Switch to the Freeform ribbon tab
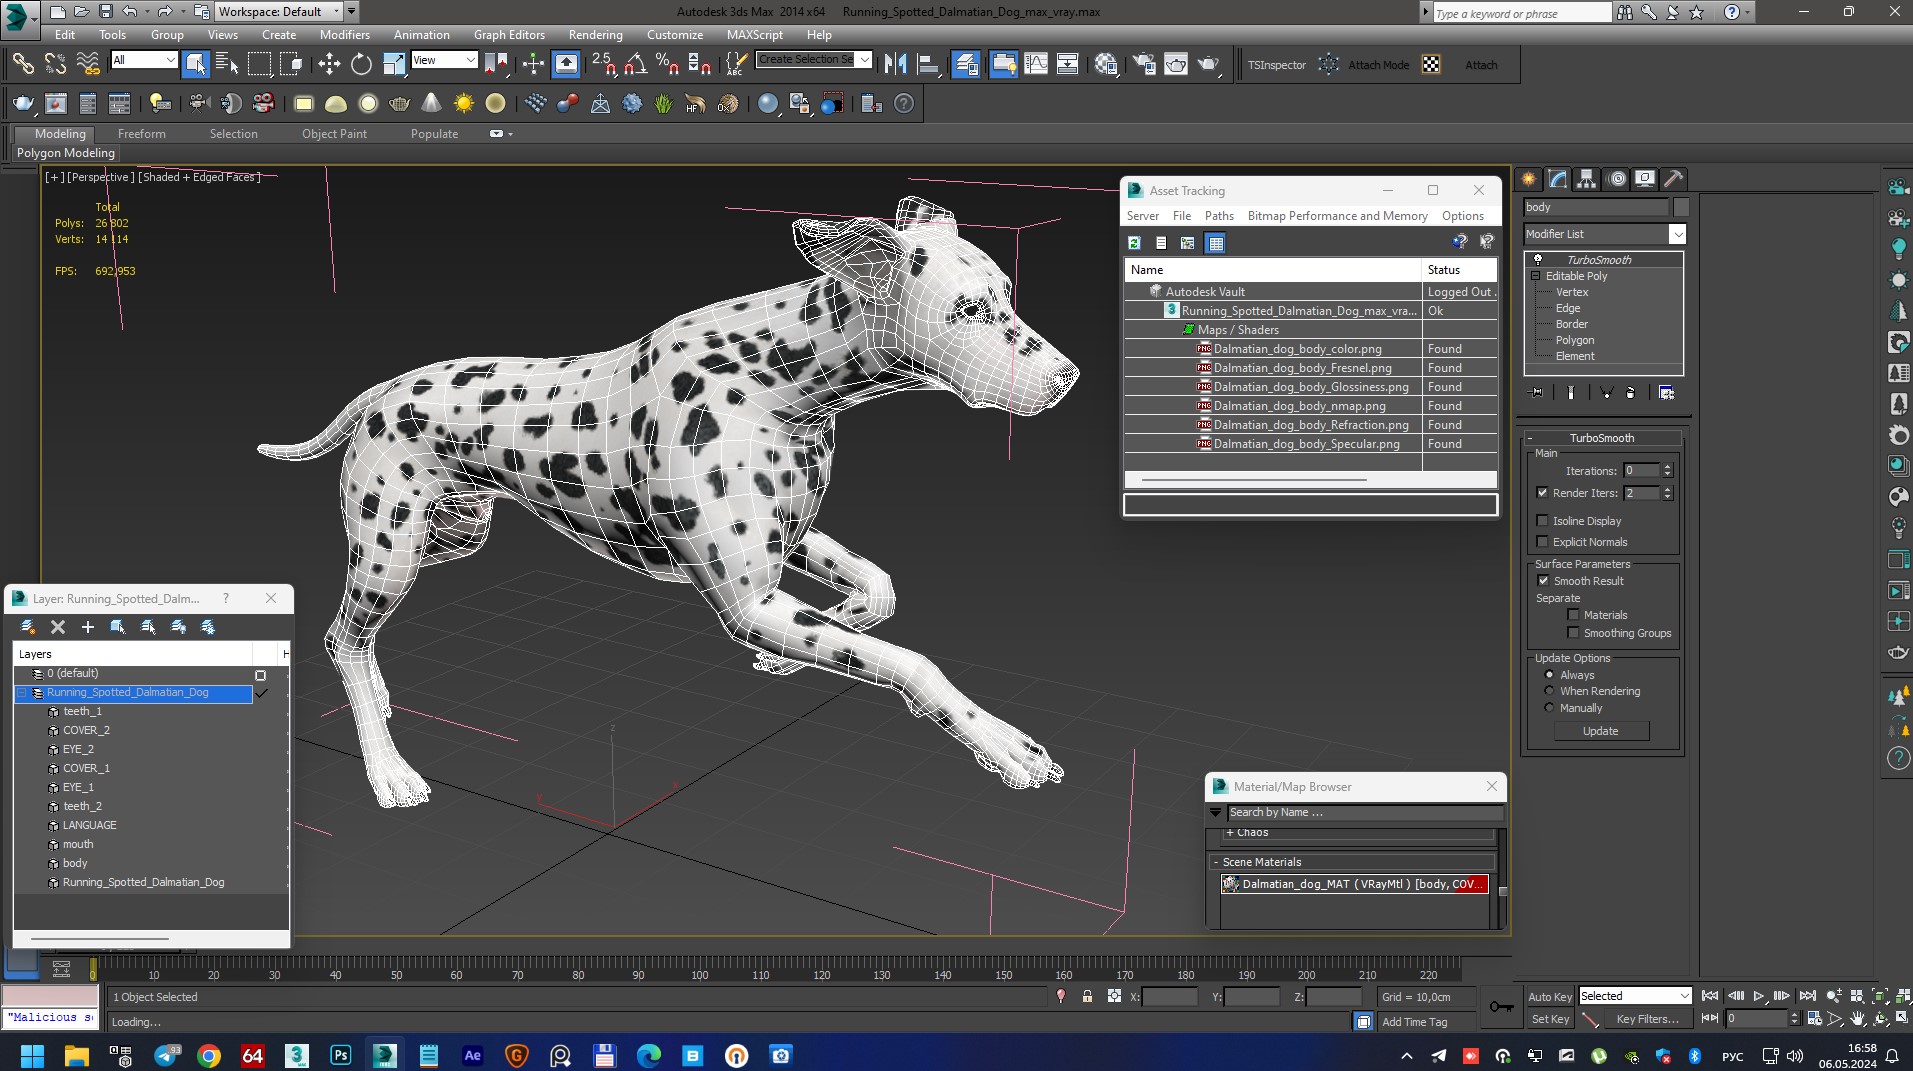 coord(142,134)
